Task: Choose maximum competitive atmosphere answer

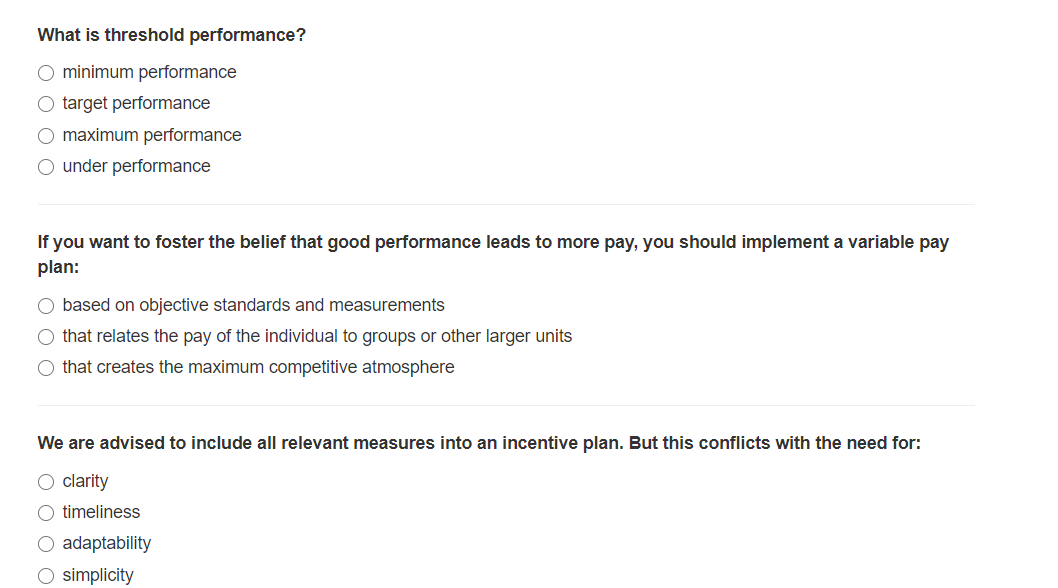Action: 46,367
